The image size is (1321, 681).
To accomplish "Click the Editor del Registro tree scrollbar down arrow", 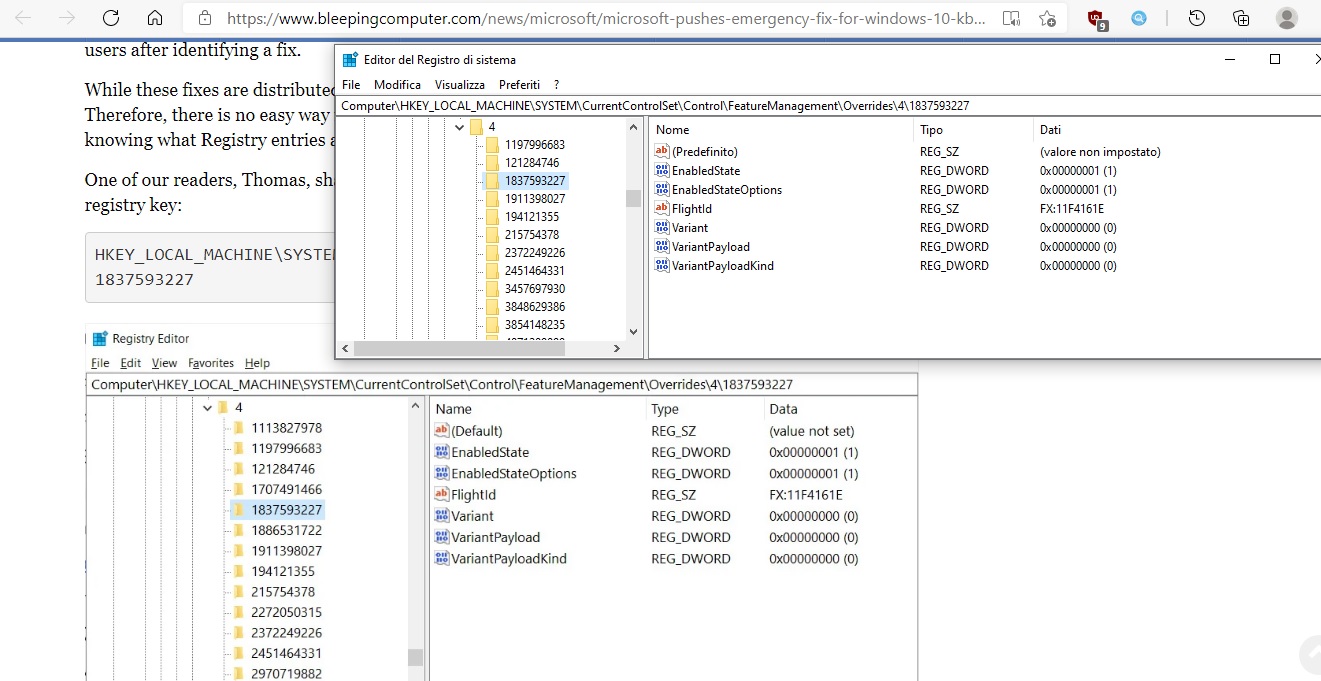I will click(633, 331).
